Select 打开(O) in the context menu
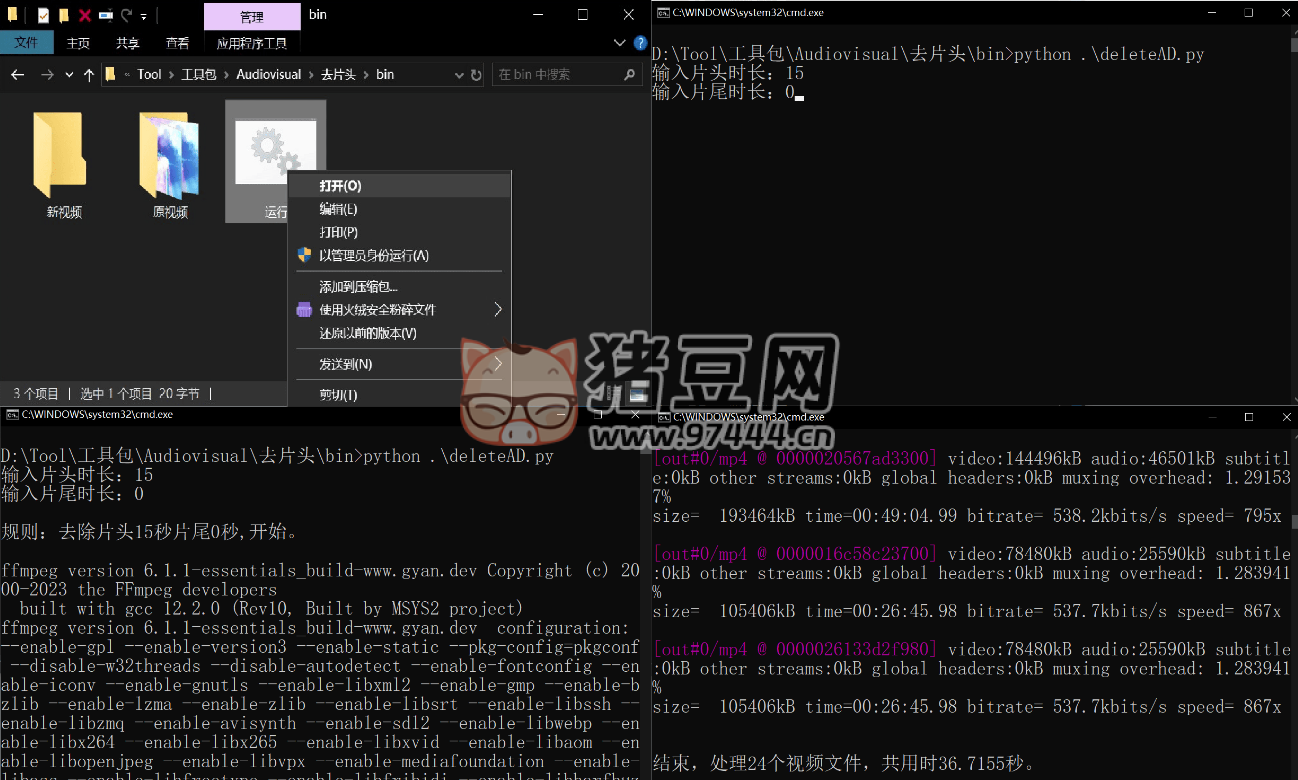Viewport: 1298px width, 780px height. [340, 186]
